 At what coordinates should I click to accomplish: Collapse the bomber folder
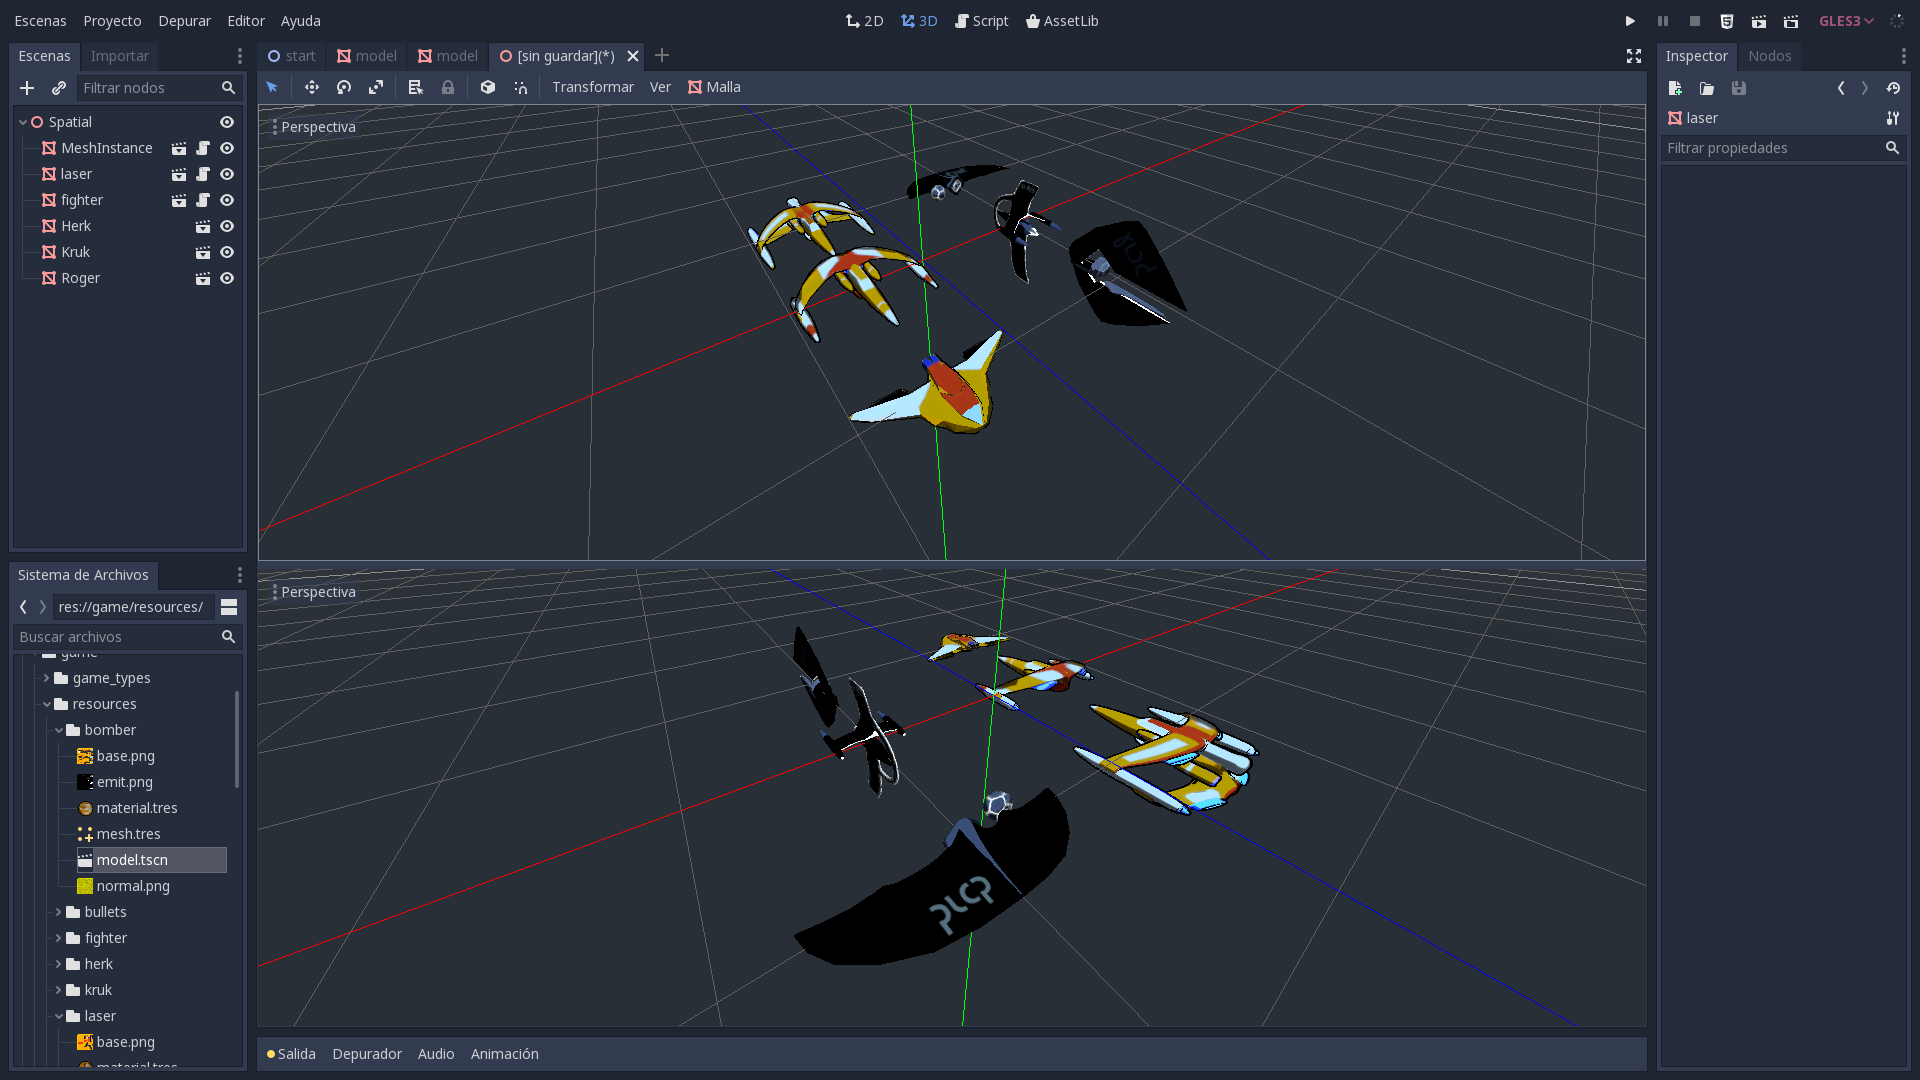(58, 730)
